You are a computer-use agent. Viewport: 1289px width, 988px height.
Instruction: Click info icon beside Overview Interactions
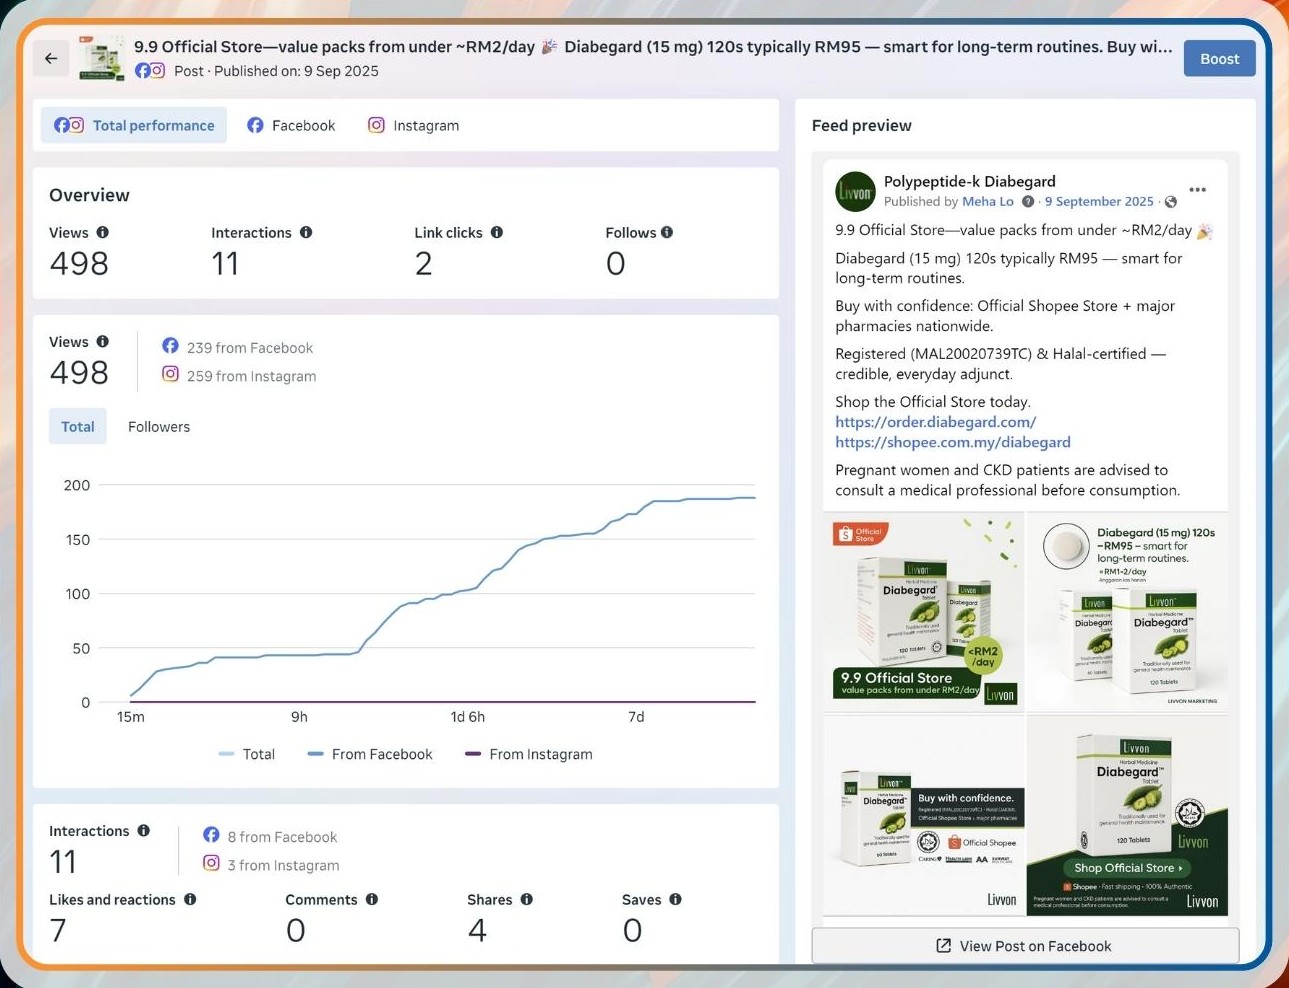(x=306, y=232)
